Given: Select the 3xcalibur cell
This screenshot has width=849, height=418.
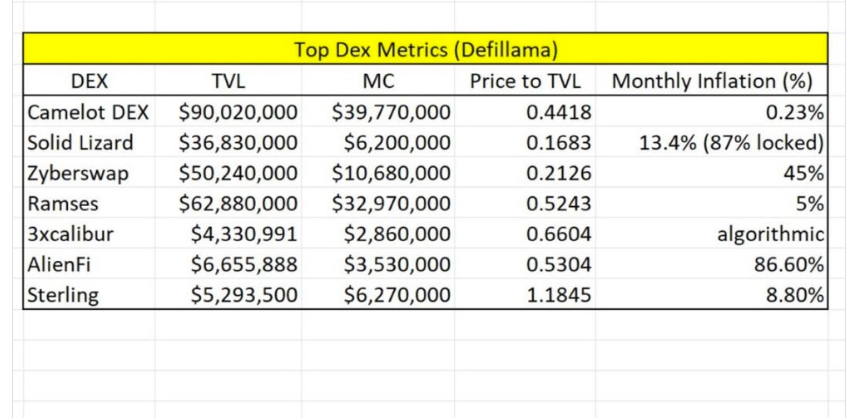Looking at the screenshot, I should point(89,234).
